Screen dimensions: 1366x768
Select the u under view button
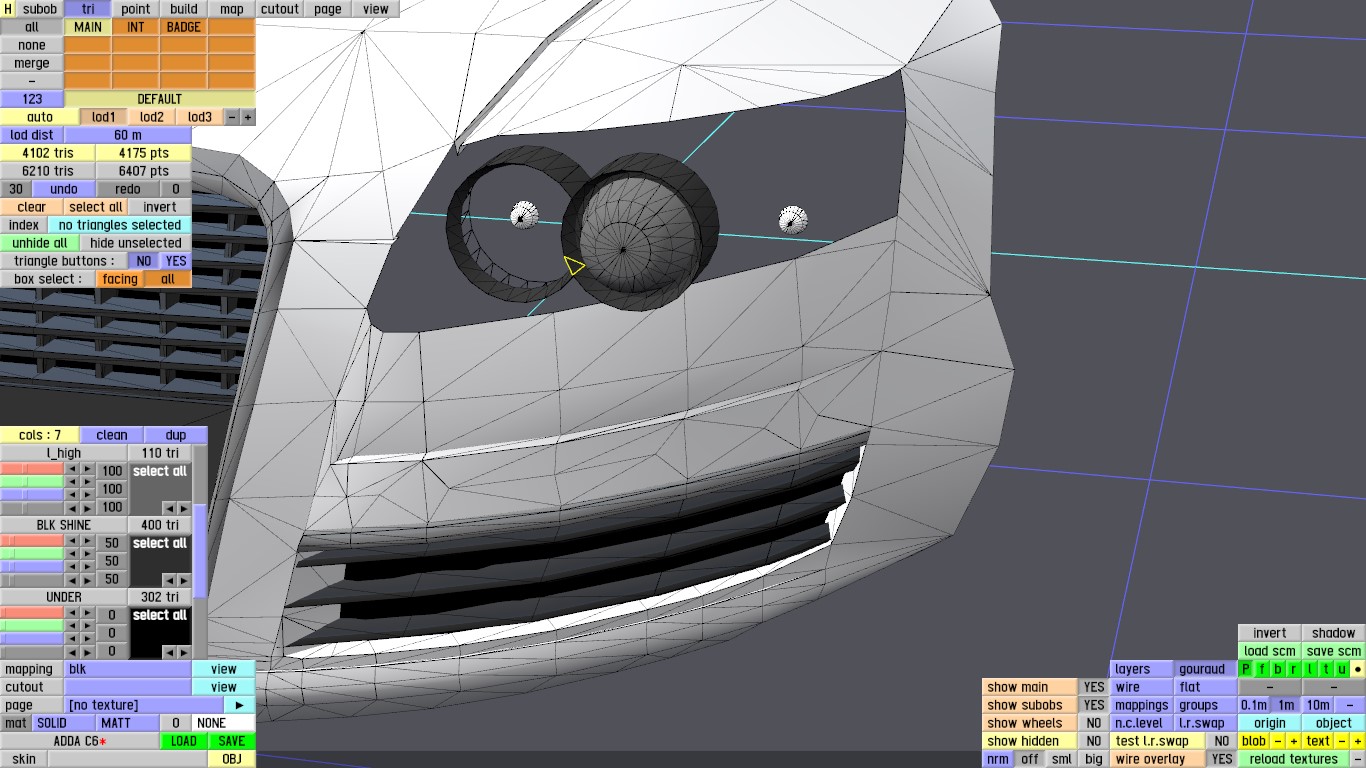[x=1342, y=669]
